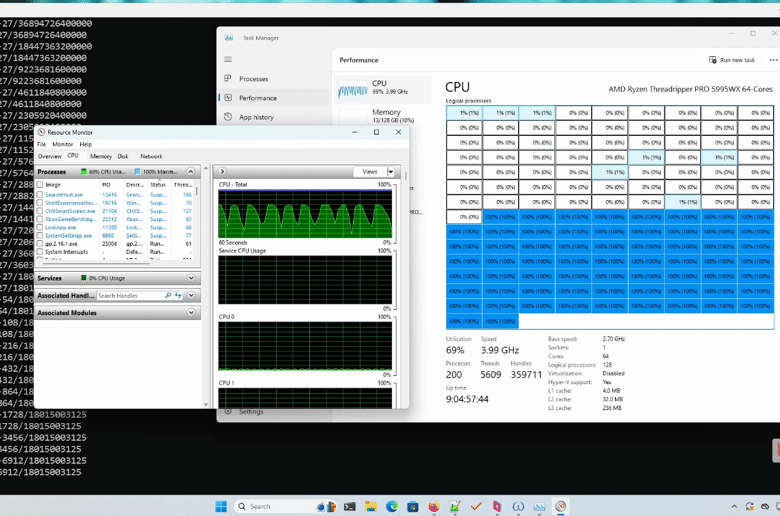Check the ShellExperienceHost process checkbox
Screen dimensions: 780x516
tap(40, 203)
